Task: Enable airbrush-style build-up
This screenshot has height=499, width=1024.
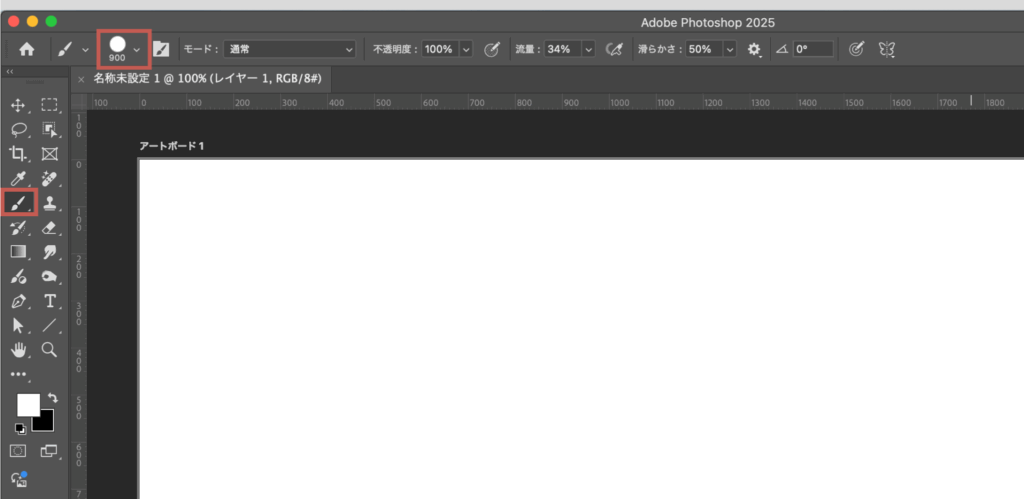Action: click(613, 49)
